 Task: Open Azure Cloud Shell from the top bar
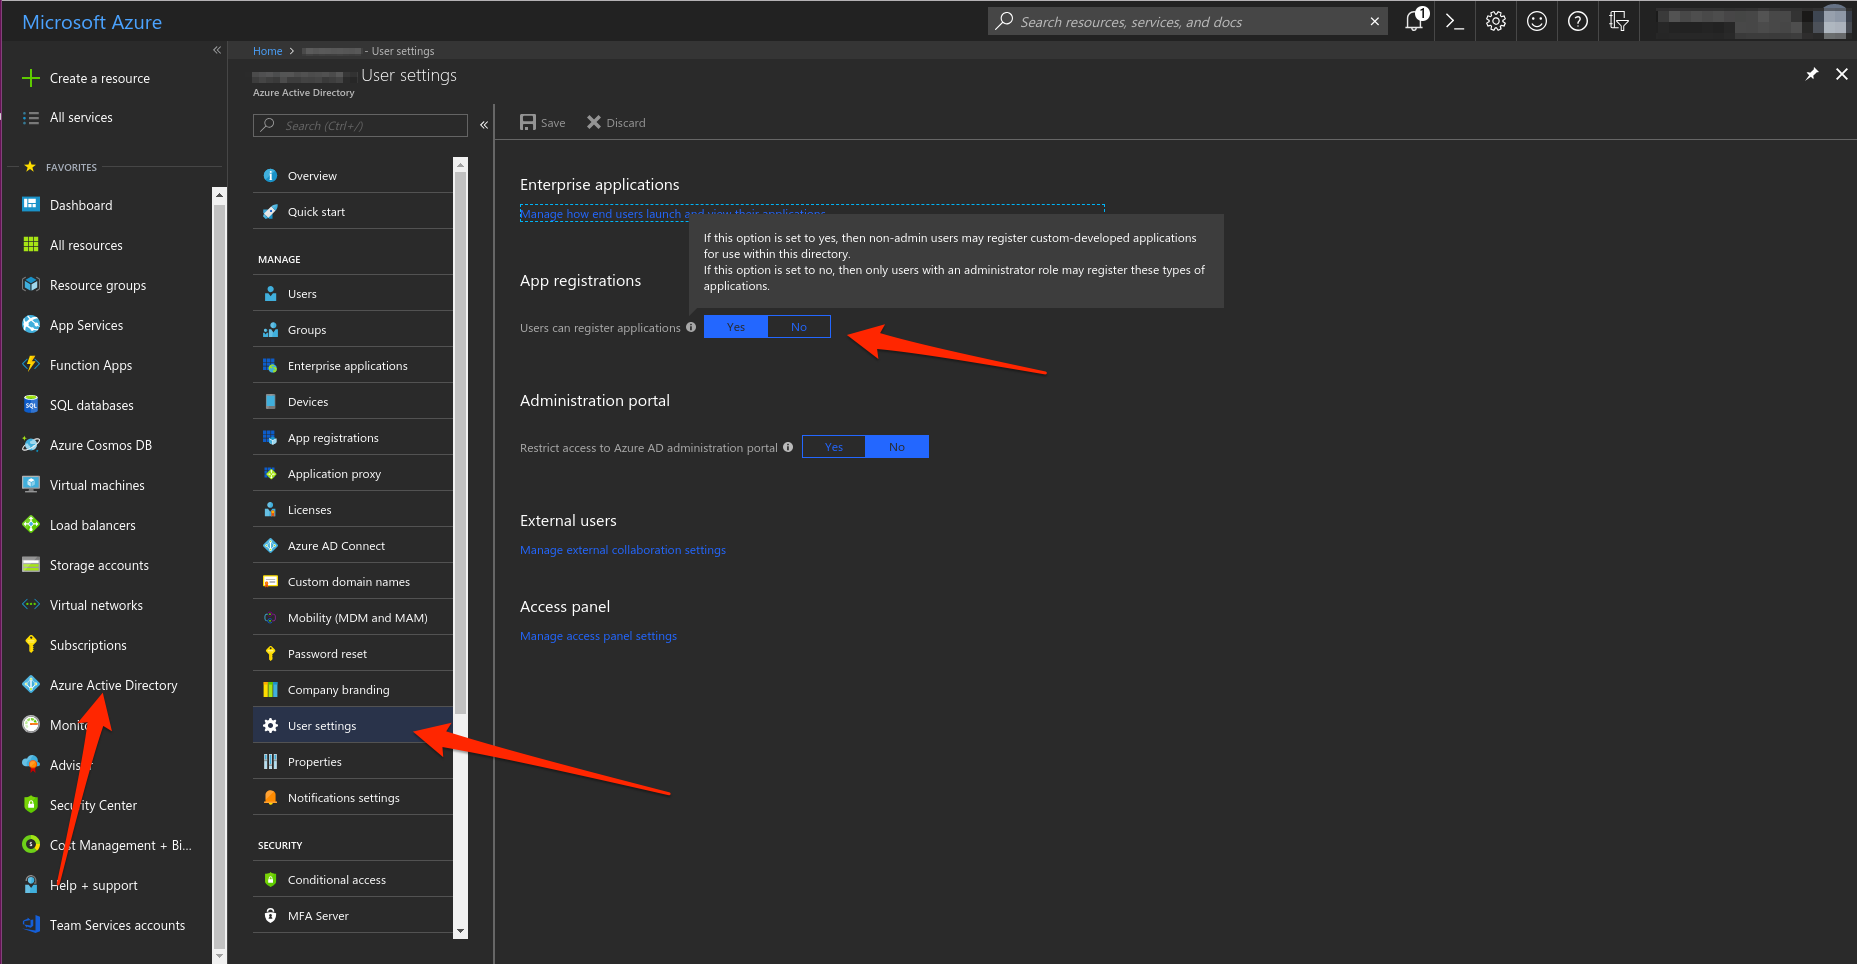point(1455,21)
